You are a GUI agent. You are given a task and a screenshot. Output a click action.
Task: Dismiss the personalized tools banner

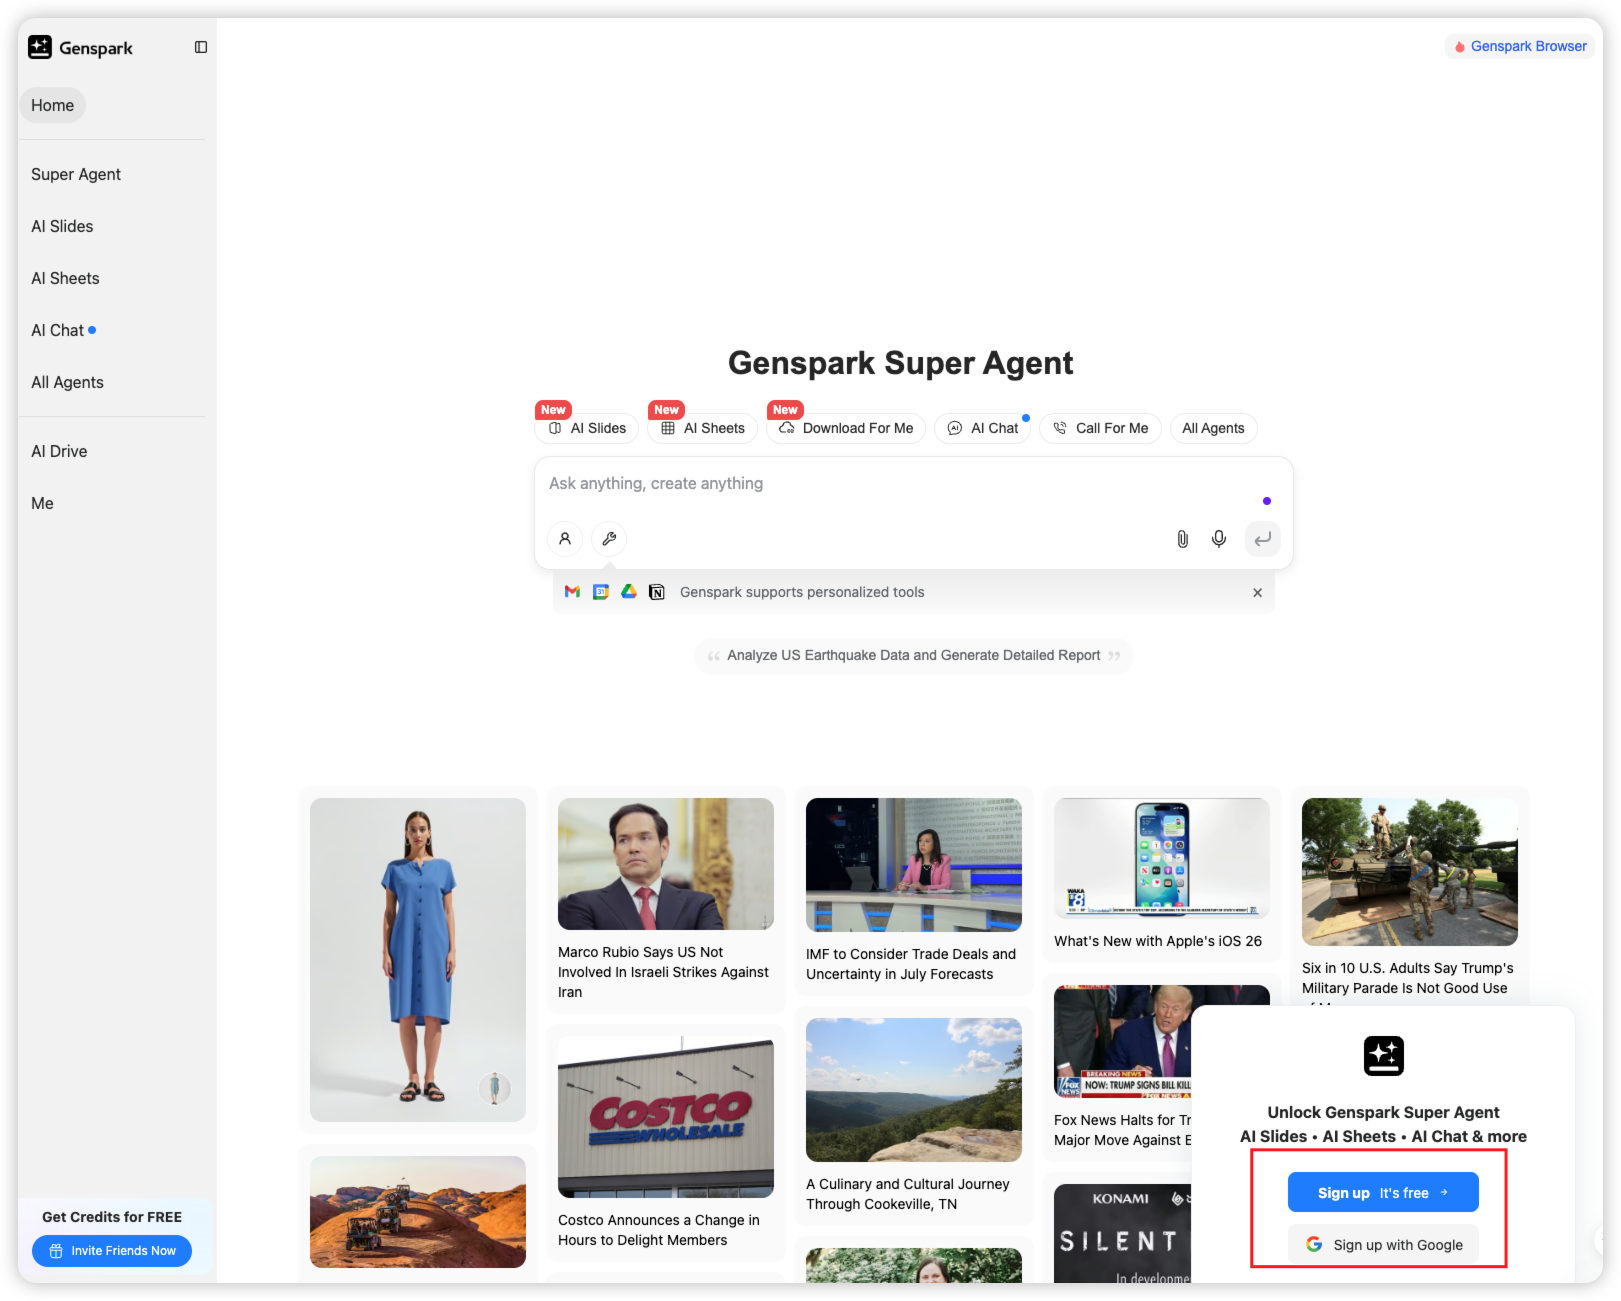pos(1257,593)
